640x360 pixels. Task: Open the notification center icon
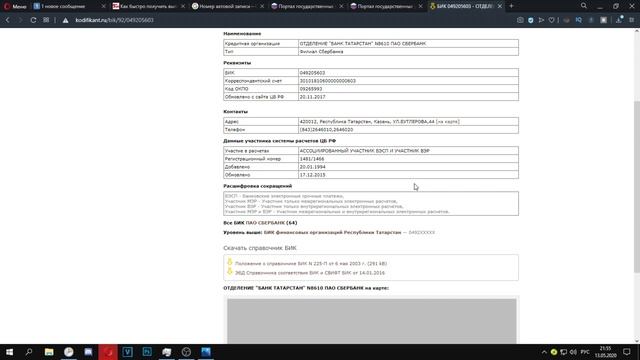(x=627, y=352)
